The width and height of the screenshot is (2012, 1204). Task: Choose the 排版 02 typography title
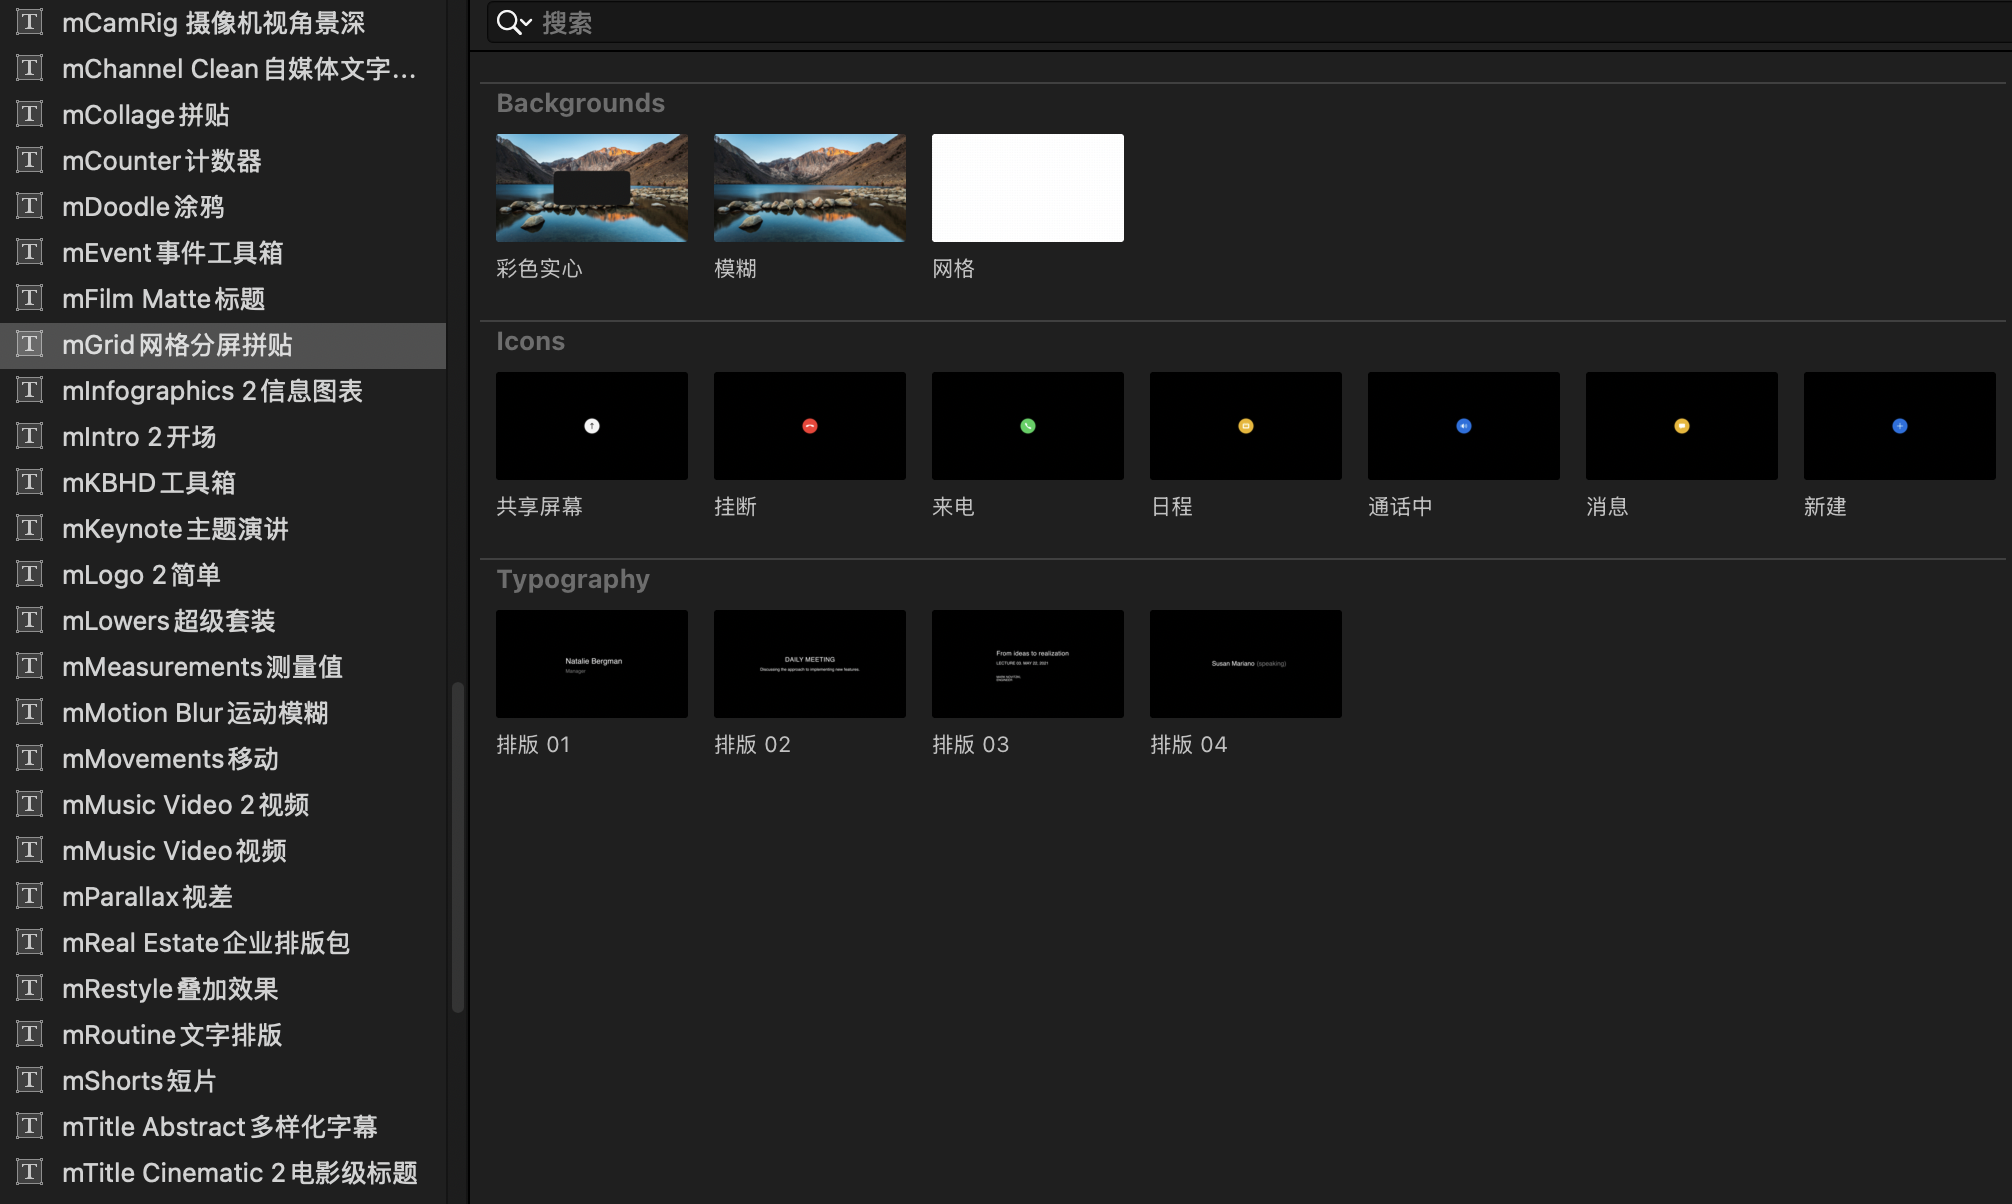pyautogui.click(x=810, y=664)
